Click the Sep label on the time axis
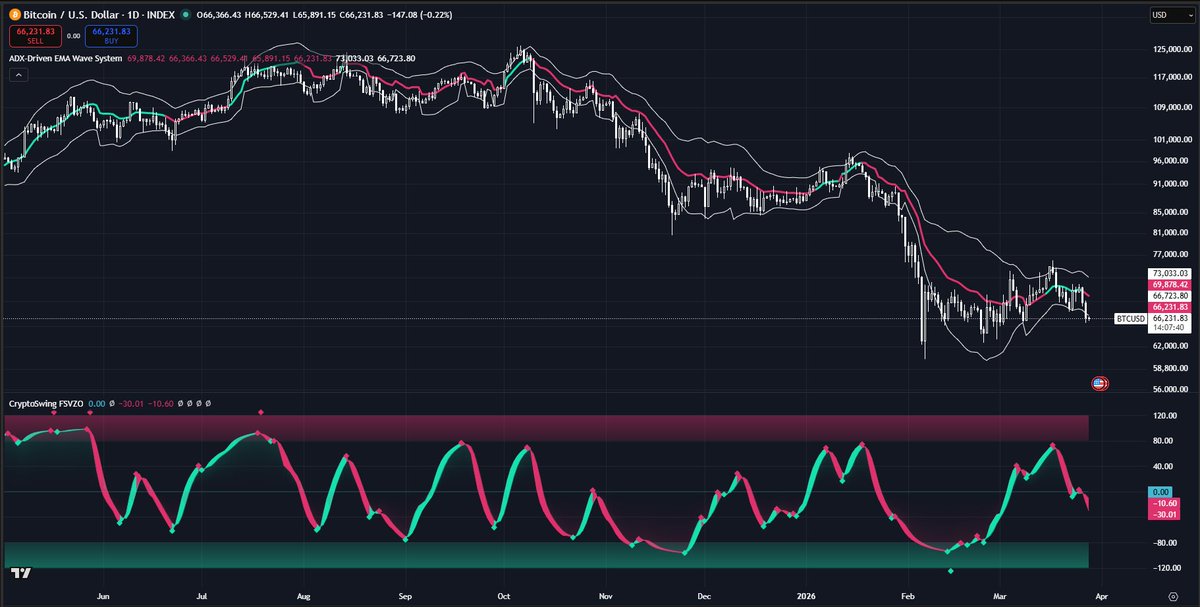Screen dimensions: 1200x607 (405, 594)
